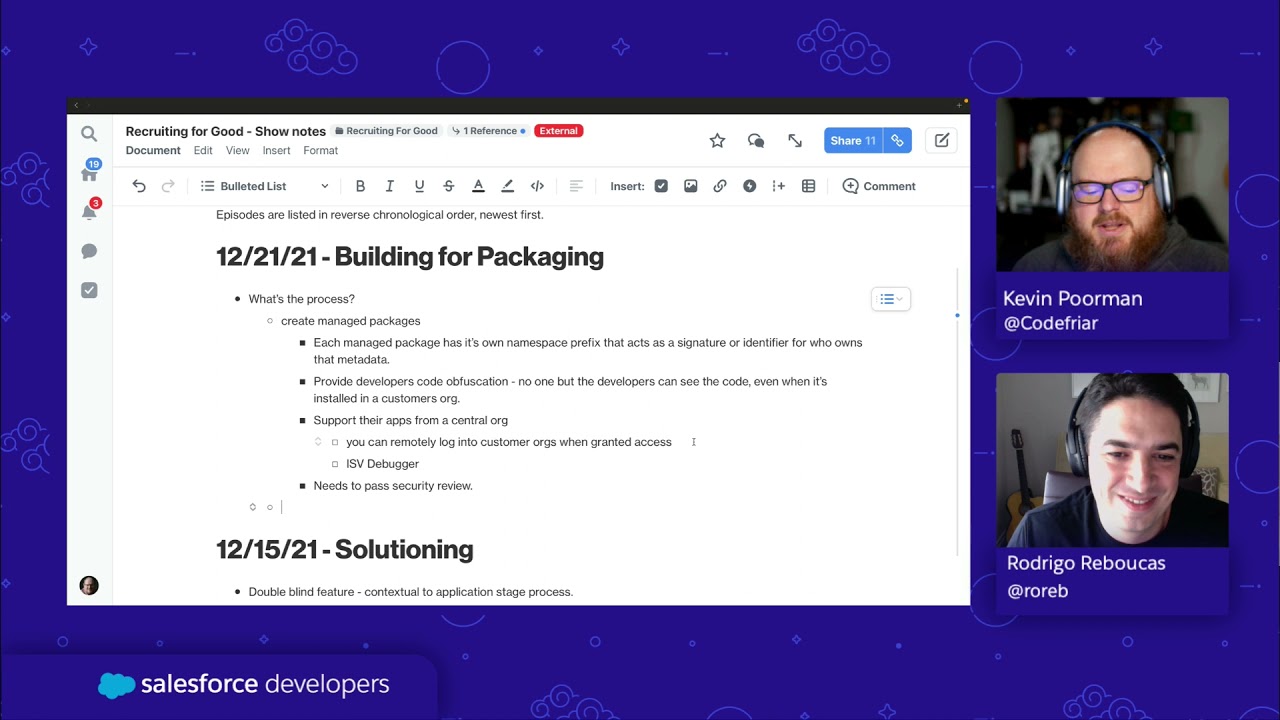This screenshot has width=1280, height=720.
Task: Insert a live app lightning icon
Action: [x=749, y=186]
